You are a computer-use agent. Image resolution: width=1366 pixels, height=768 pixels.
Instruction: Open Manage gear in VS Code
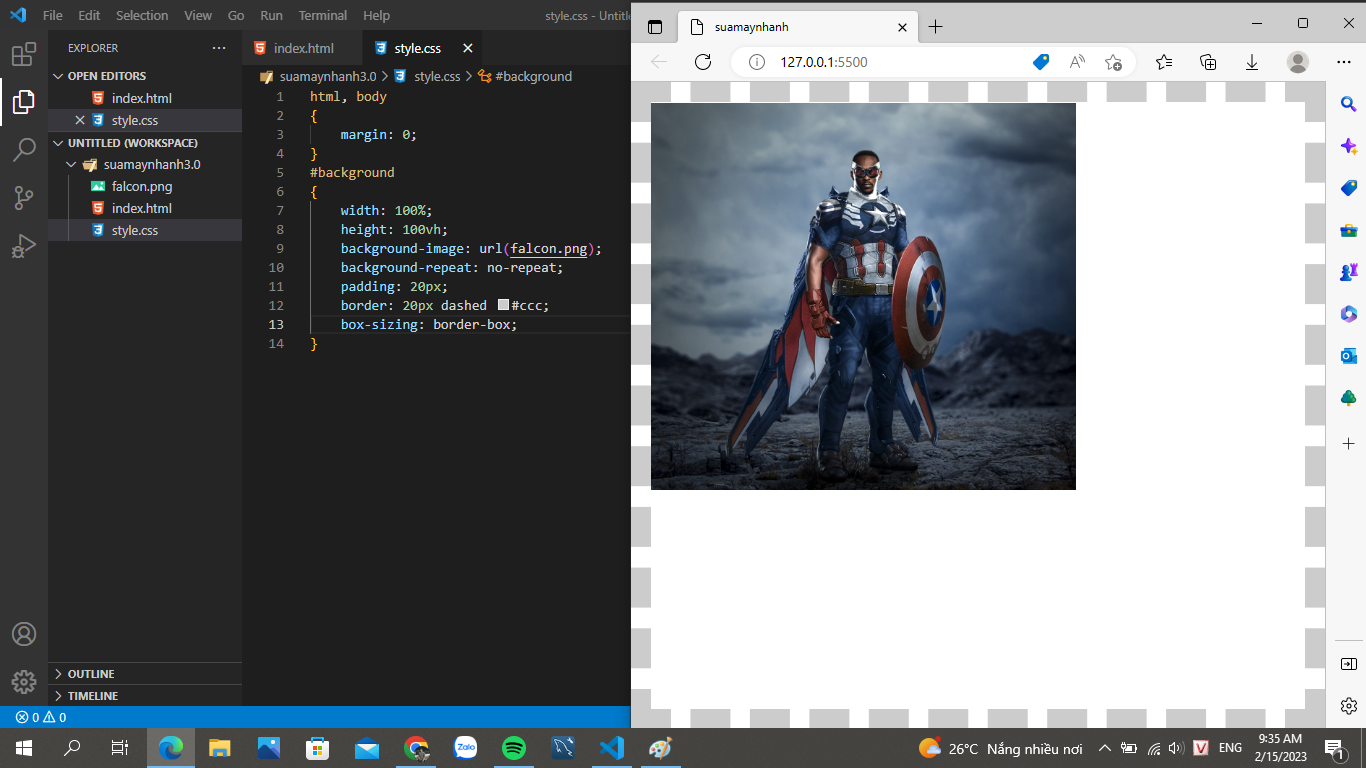[24, 682]
